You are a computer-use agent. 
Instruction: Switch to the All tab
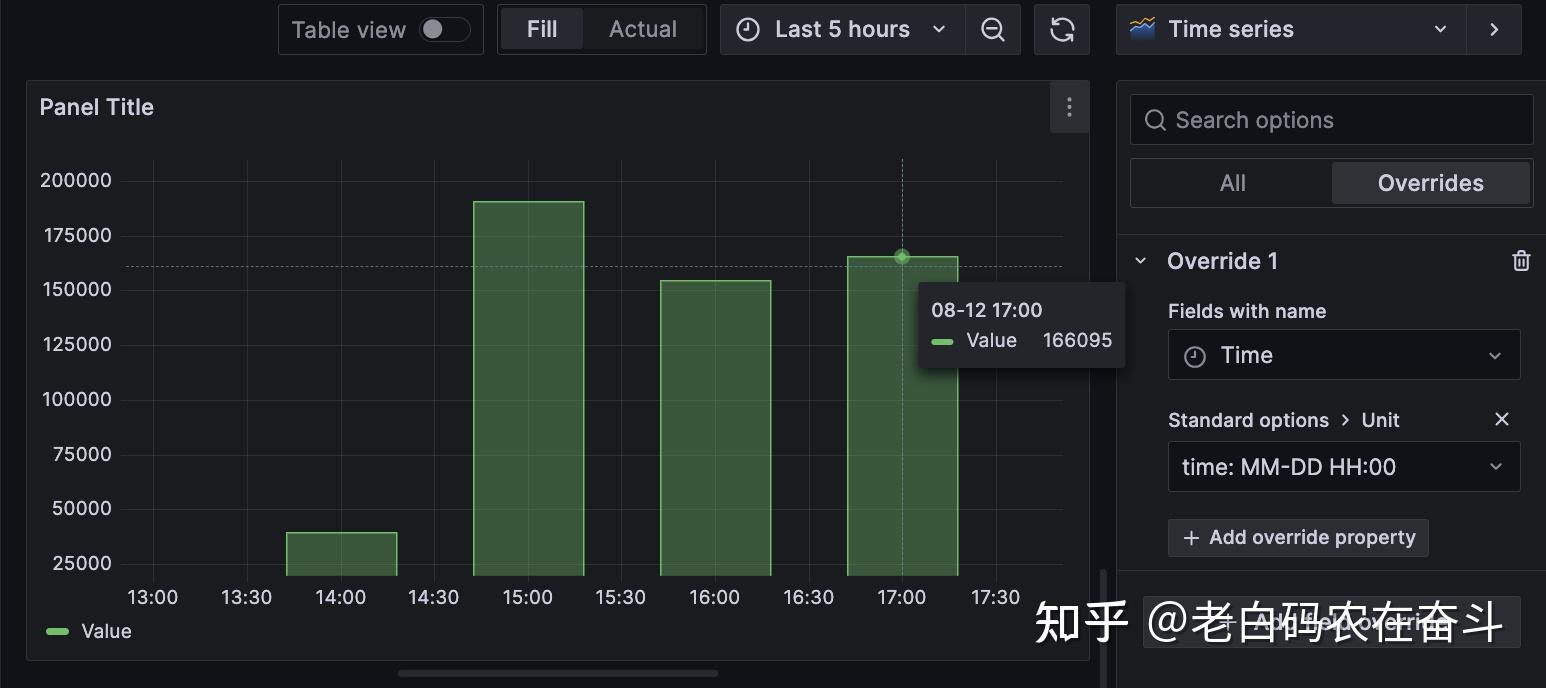1231,183
